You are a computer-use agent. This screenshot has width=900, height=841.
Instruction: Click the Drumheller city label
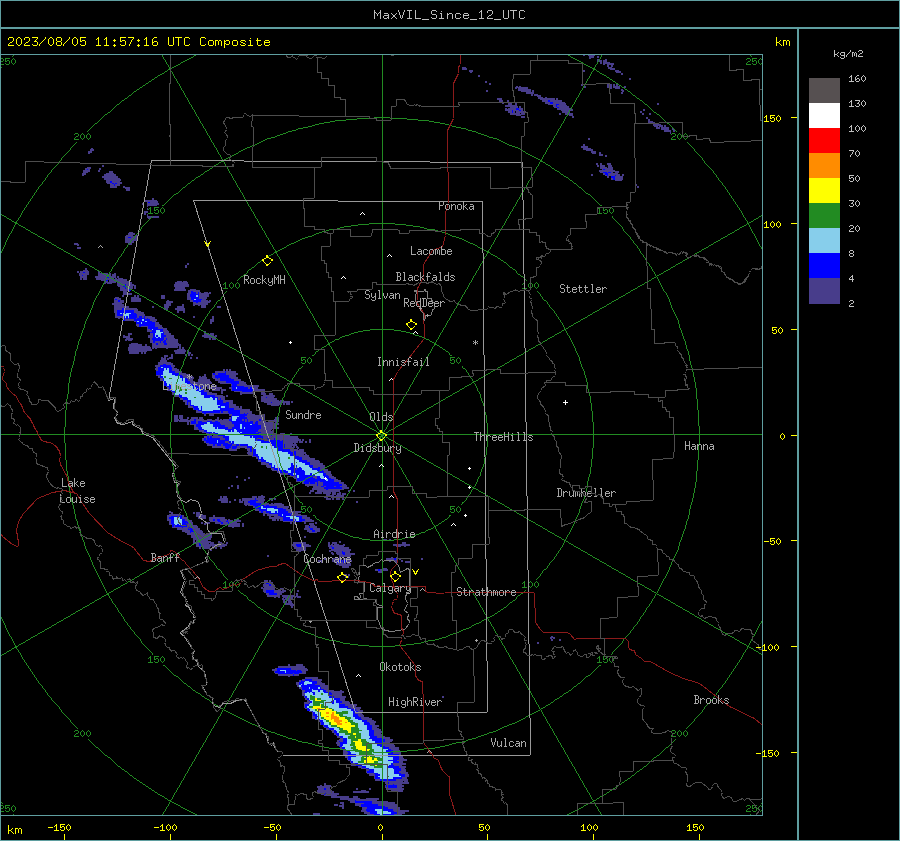tap(586, 493)
